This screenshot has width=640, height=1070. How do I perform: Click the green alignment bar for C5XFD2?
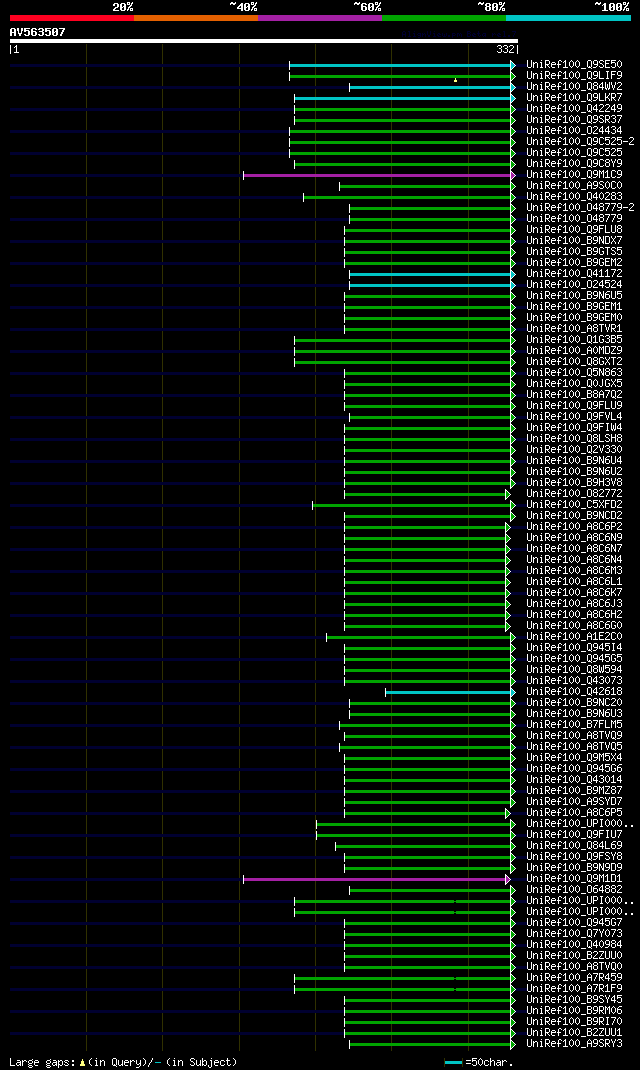click(x=414, y=506)
